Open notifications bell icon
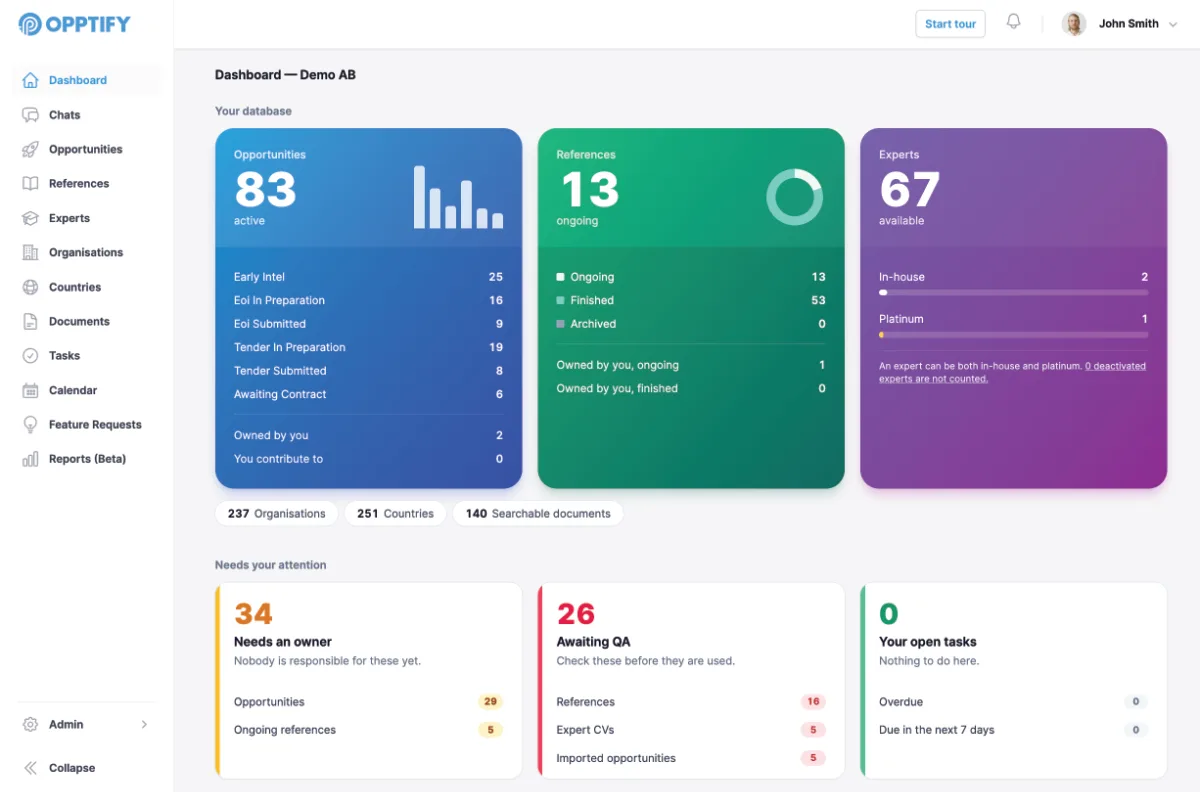Viewport: 1200px width, 792px height. tap(1013, 22)
